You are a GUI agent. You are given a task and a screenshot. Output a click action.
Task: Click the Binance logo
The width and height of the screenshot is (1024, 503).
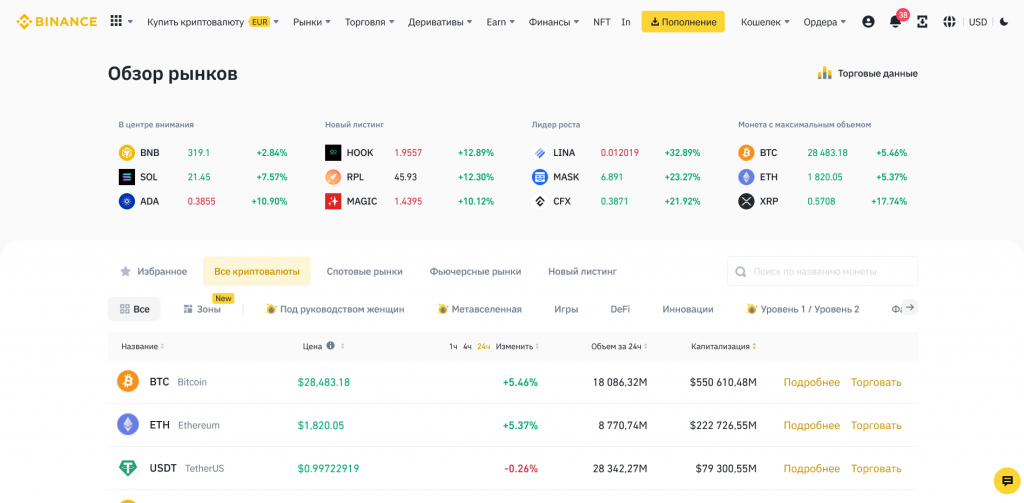(x=57, y=21)
